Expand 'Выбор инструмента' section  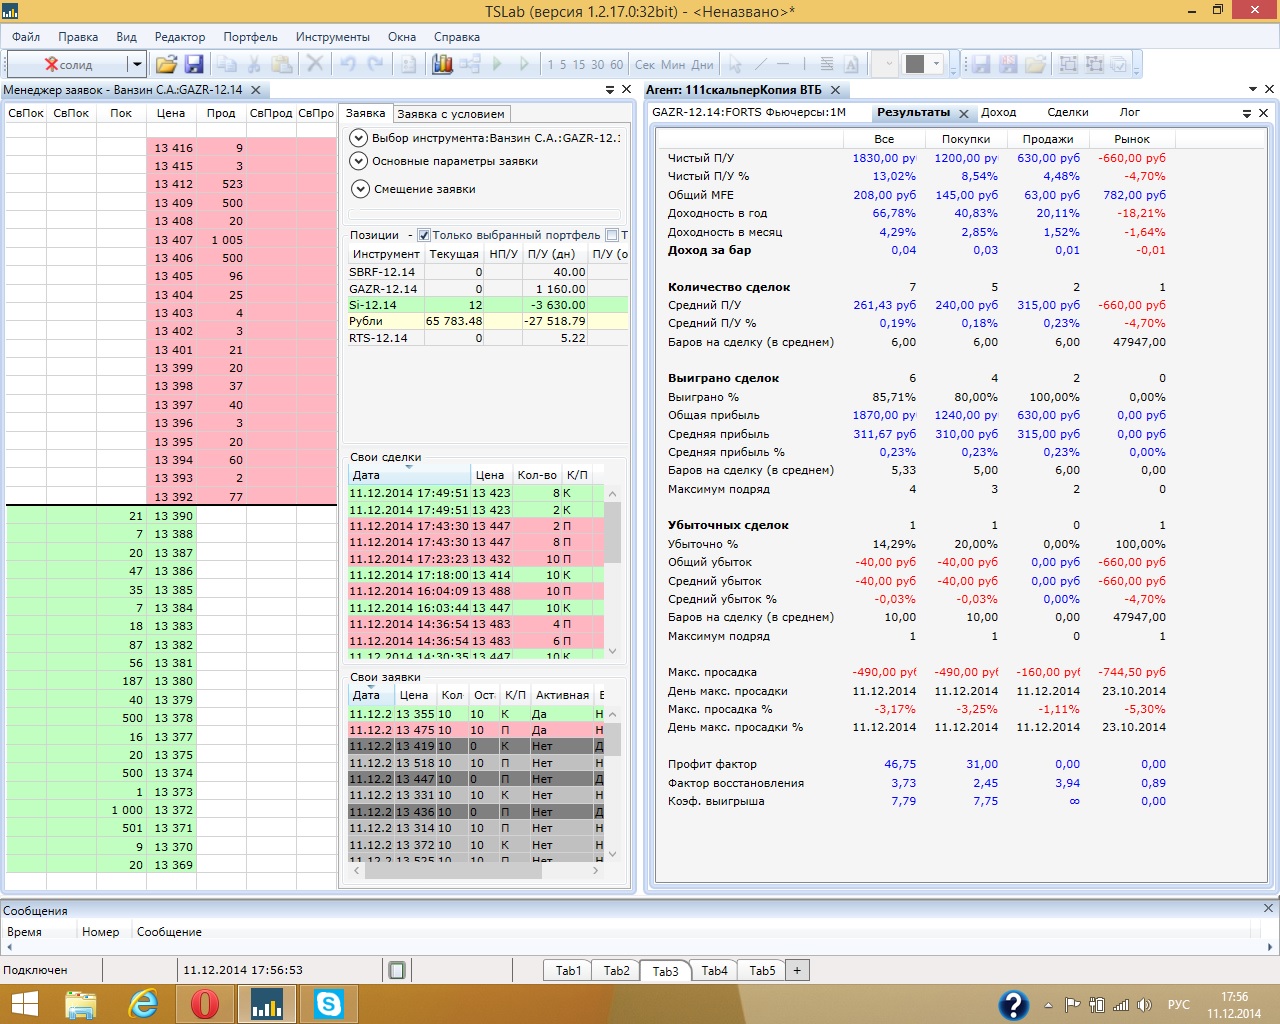[x=358, y=138]
